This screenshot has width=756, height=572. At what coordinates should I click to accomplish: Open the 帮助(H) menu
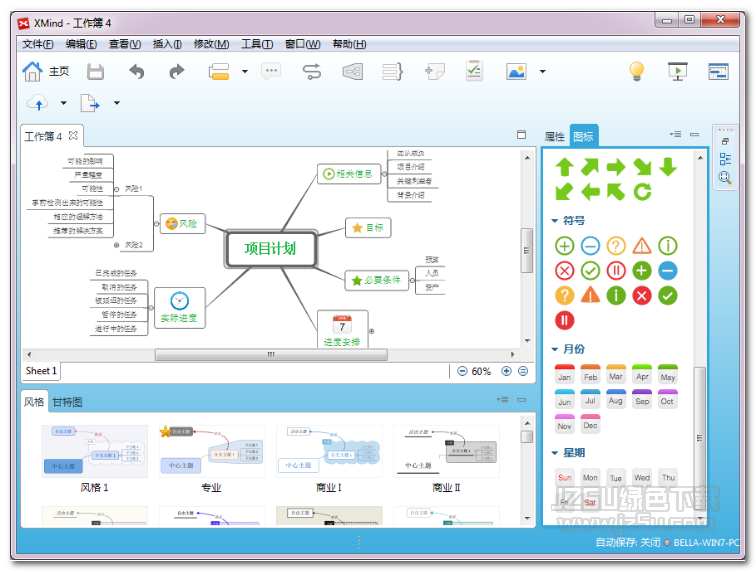tap(350, 44)
